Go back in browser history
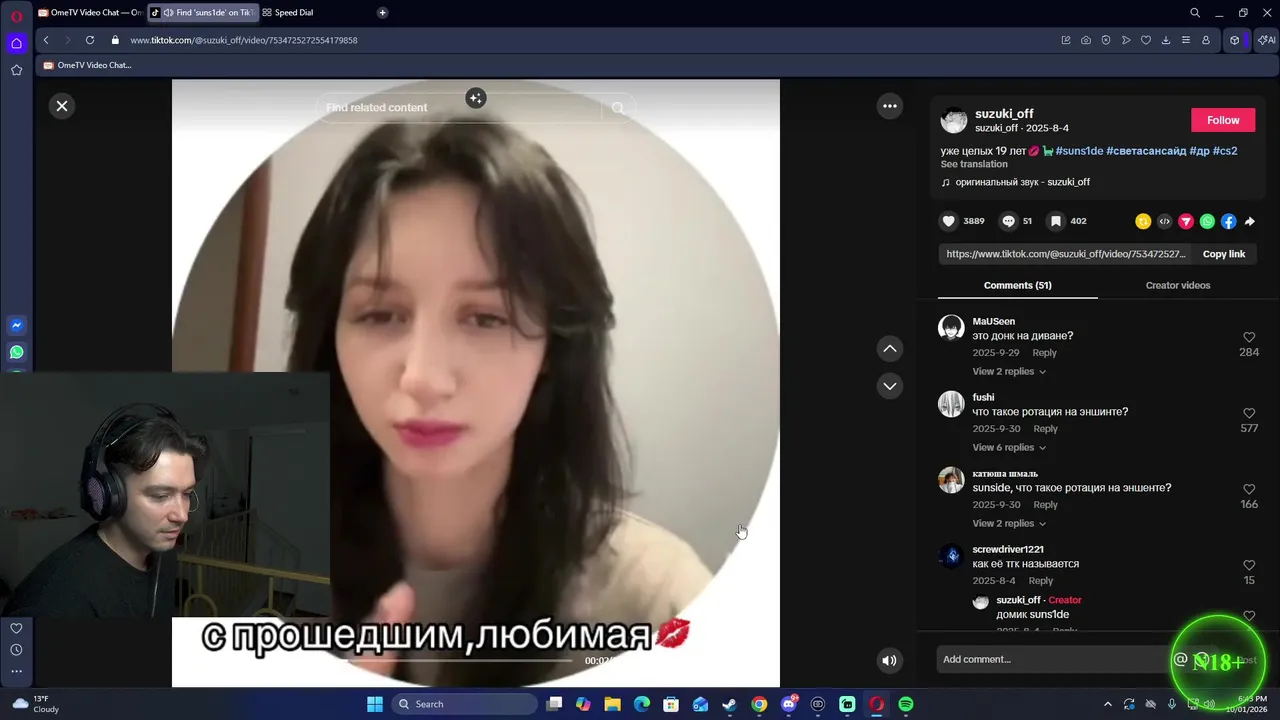Viewport: 1280px width, 720px height. coord(46,40)
